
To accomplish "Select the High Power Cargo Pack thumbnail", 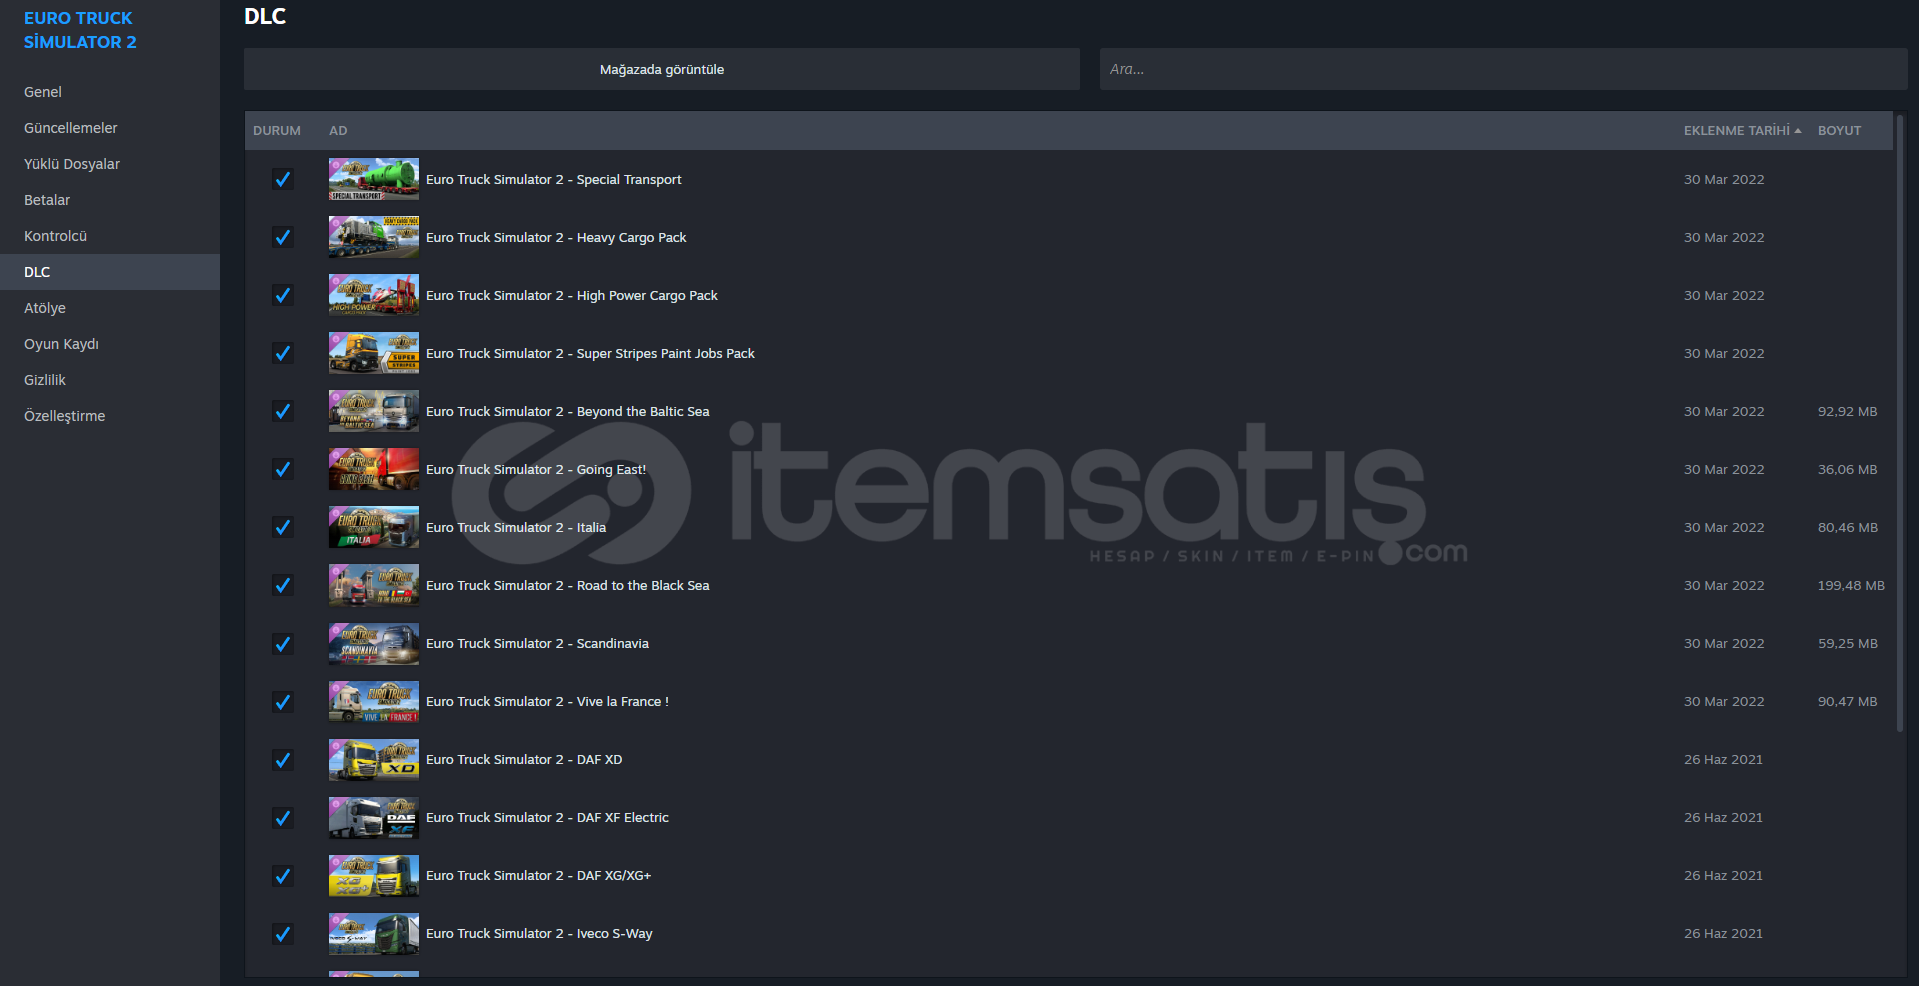I will click(374, 295).
